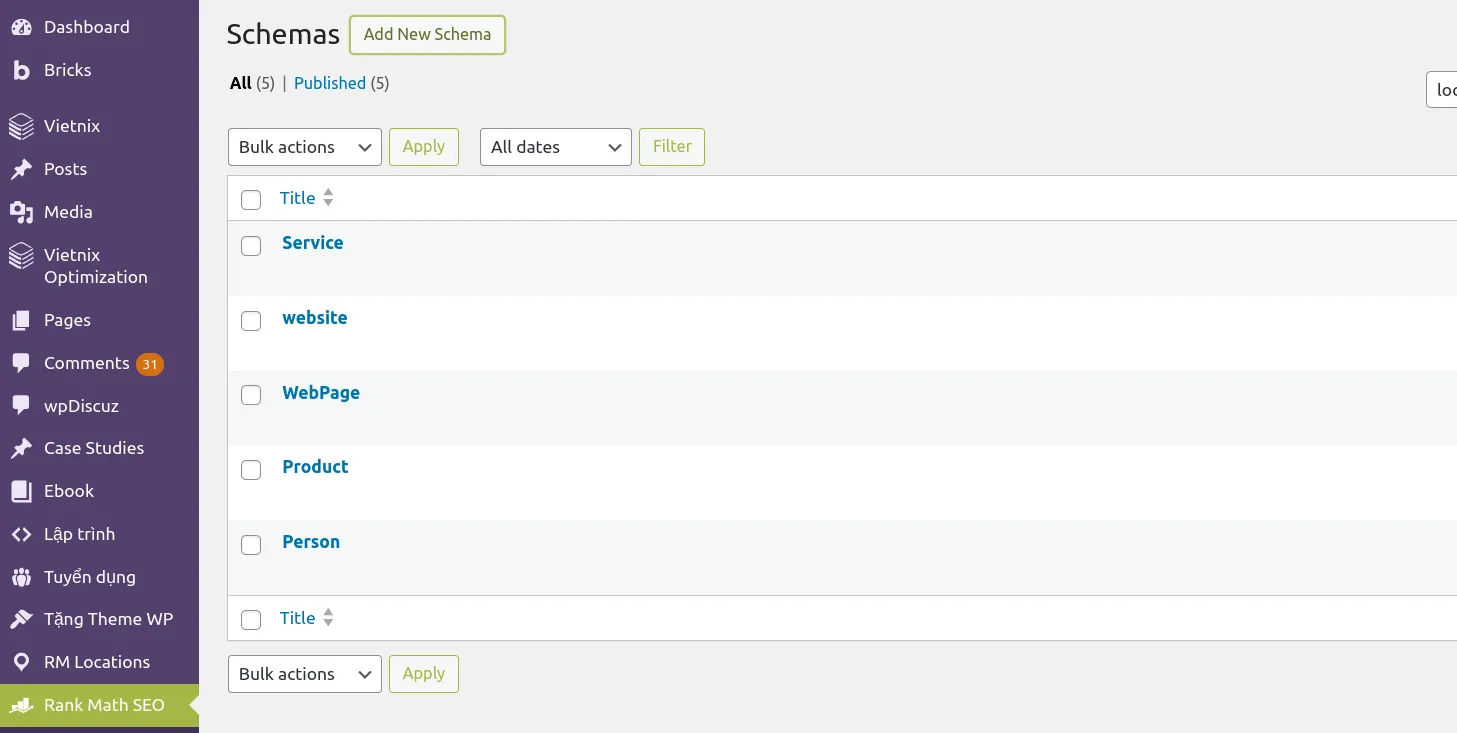
Task: Click the Filter button
Action: pyautogui.click(x=672, y=147)
